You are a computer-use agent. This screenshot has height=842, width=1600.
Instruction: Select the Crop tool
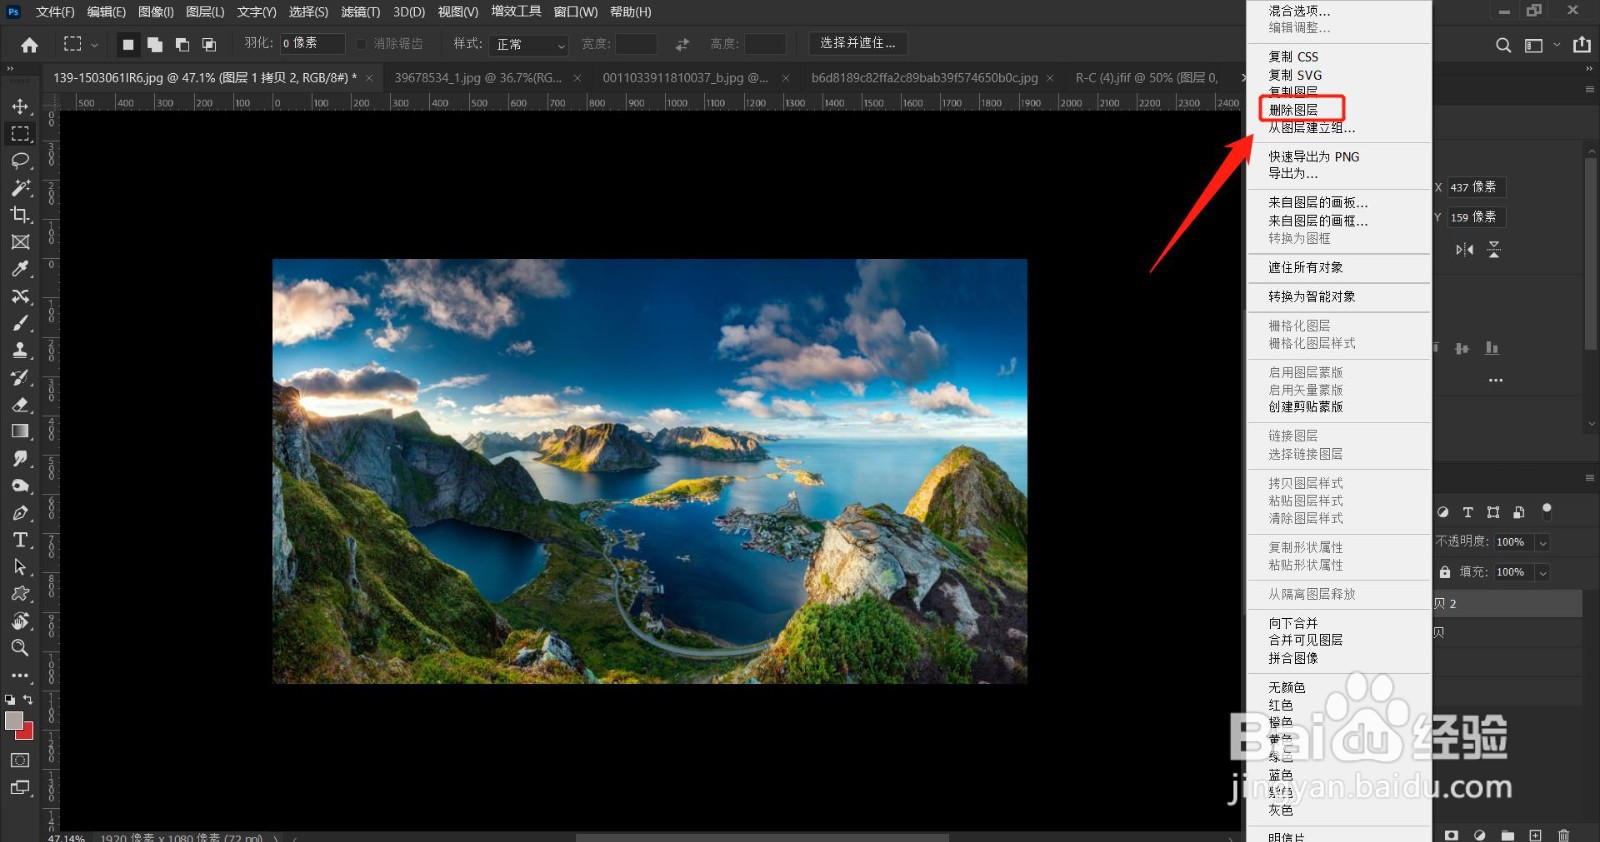(20, 214)
